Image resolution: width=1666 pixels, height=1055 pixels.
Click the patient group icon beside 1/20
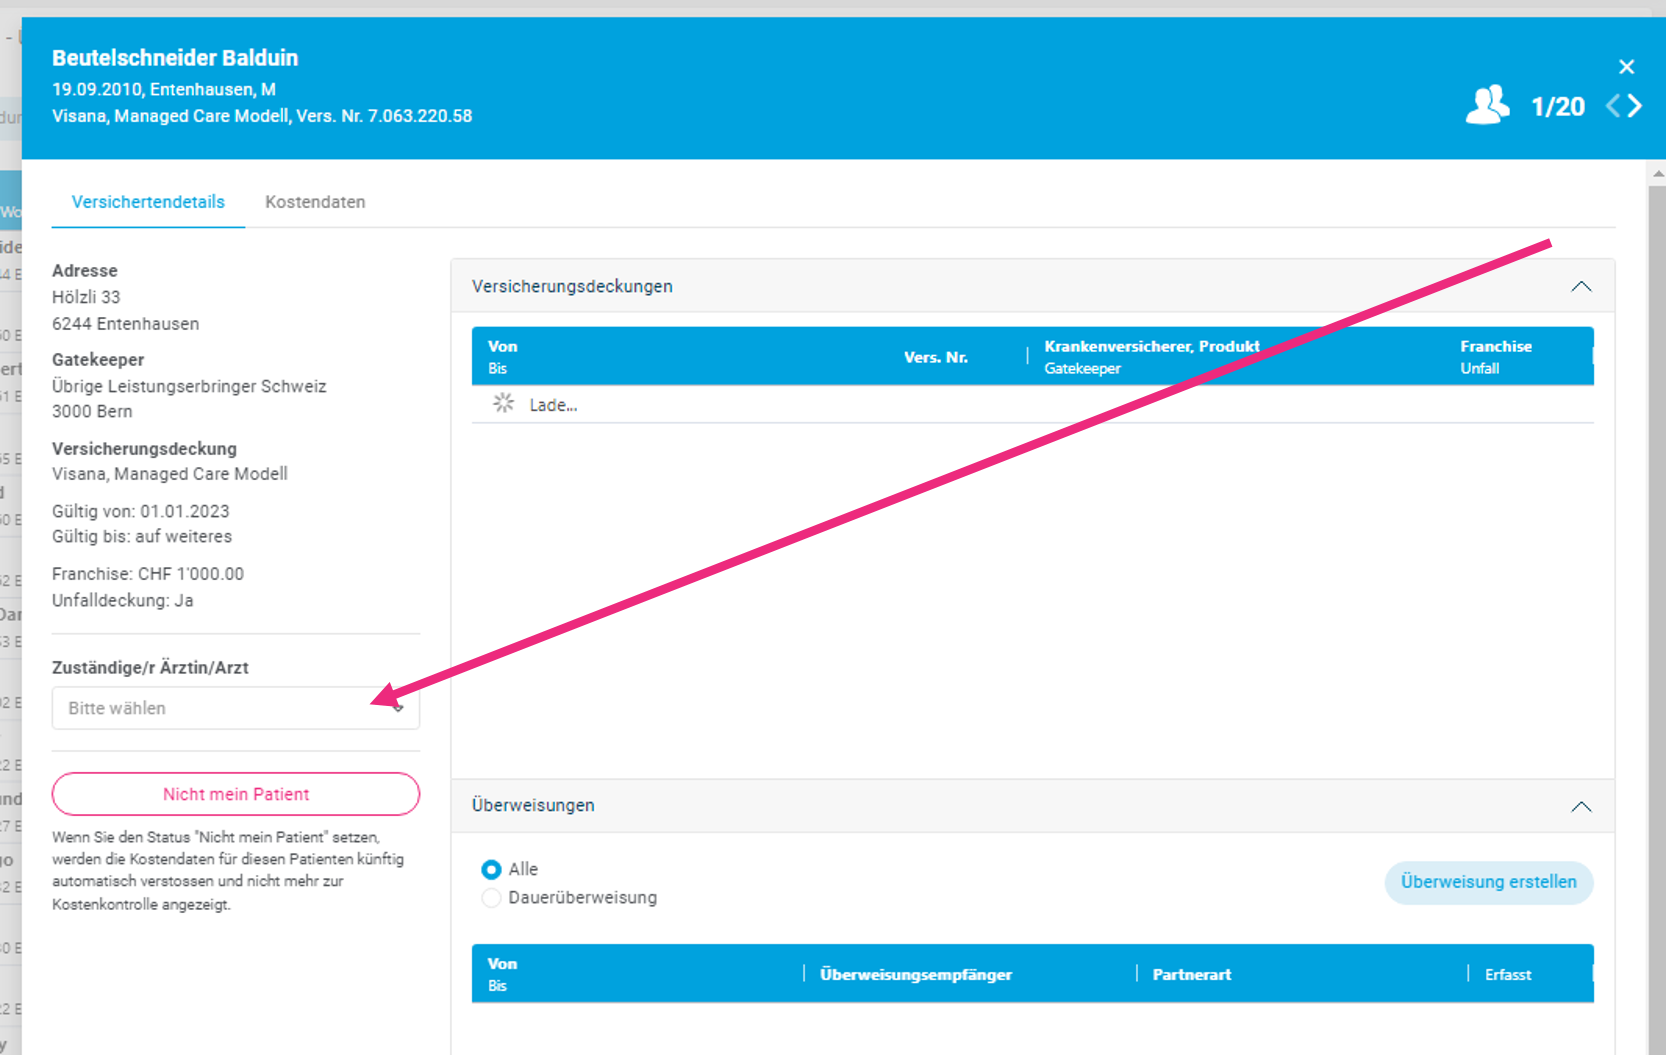click(x=1487, y=105)
